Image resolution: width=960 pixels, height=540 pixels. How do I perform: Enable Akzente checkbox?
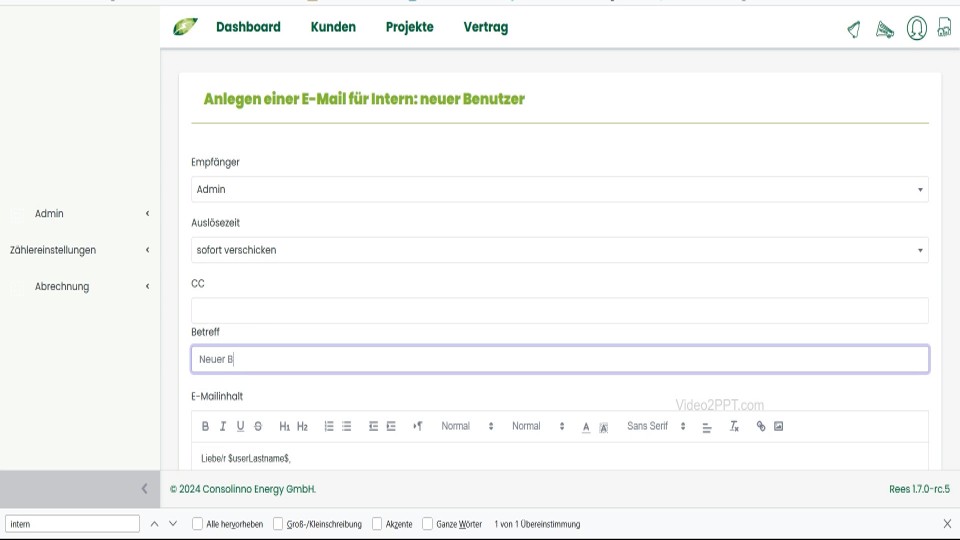point(377,524)
